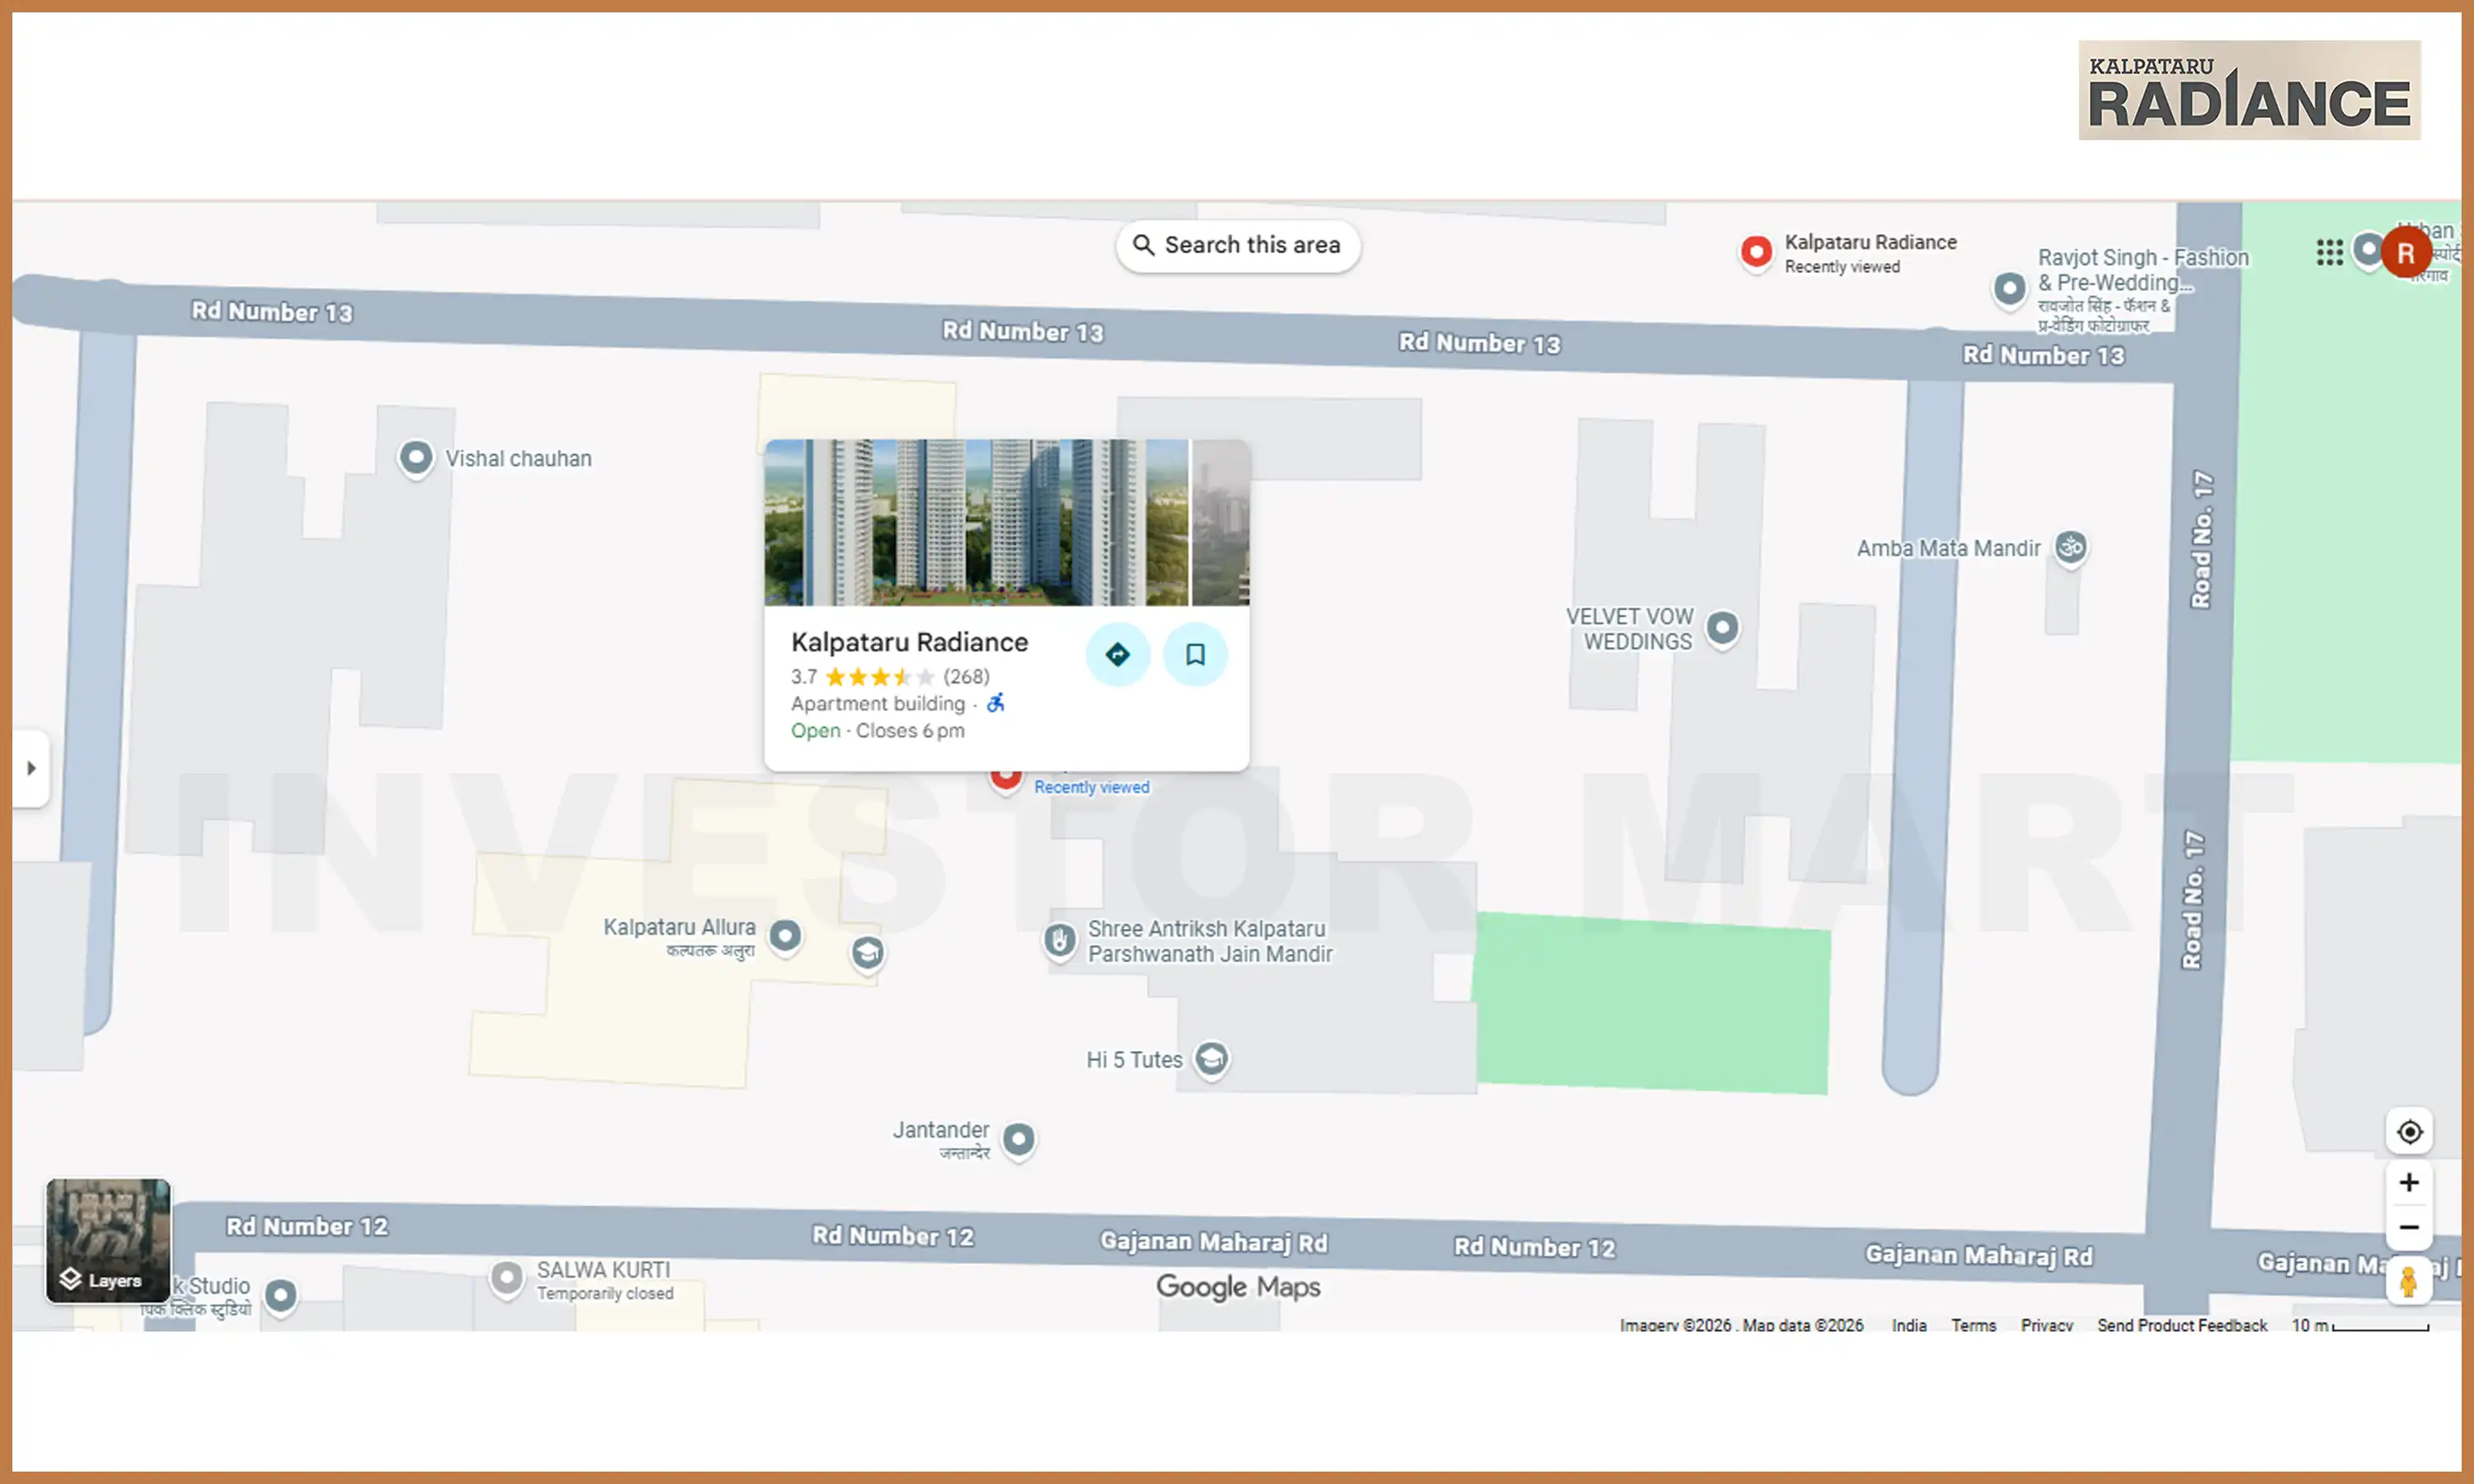This screenshot has width=2474, height=1484.
Task: Click the Kalpataru Allura label
Action: point(679,928)
